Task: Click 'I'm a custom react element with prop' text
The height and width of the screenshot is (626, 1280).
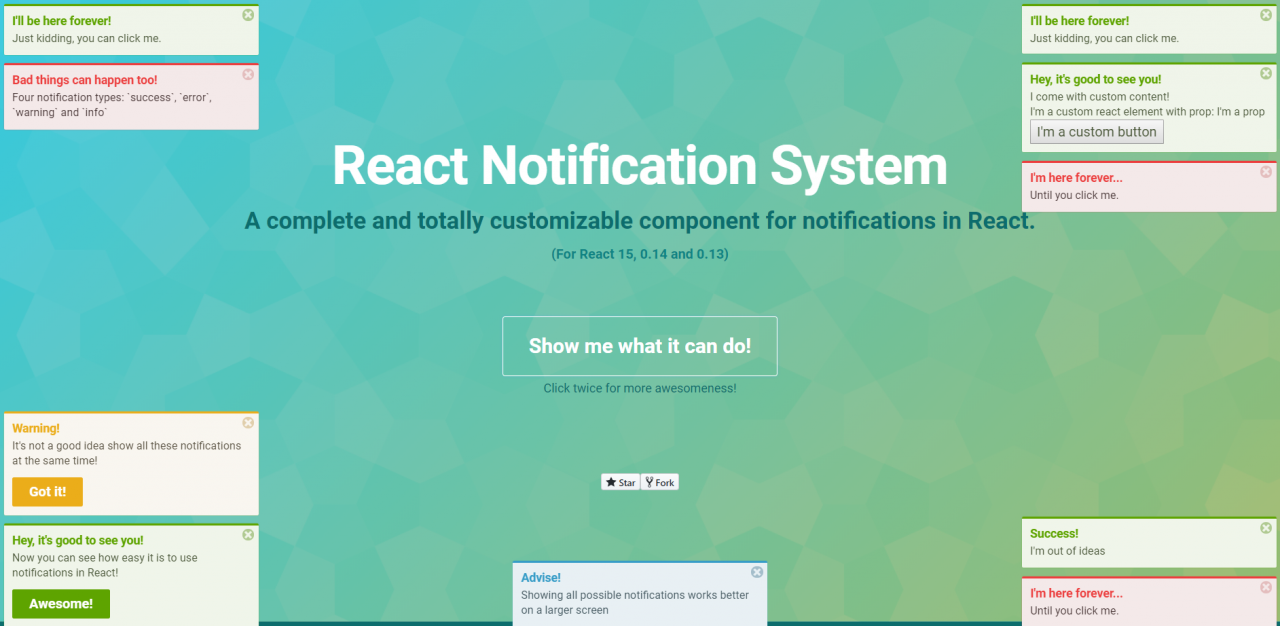Action: (1148, 112)
